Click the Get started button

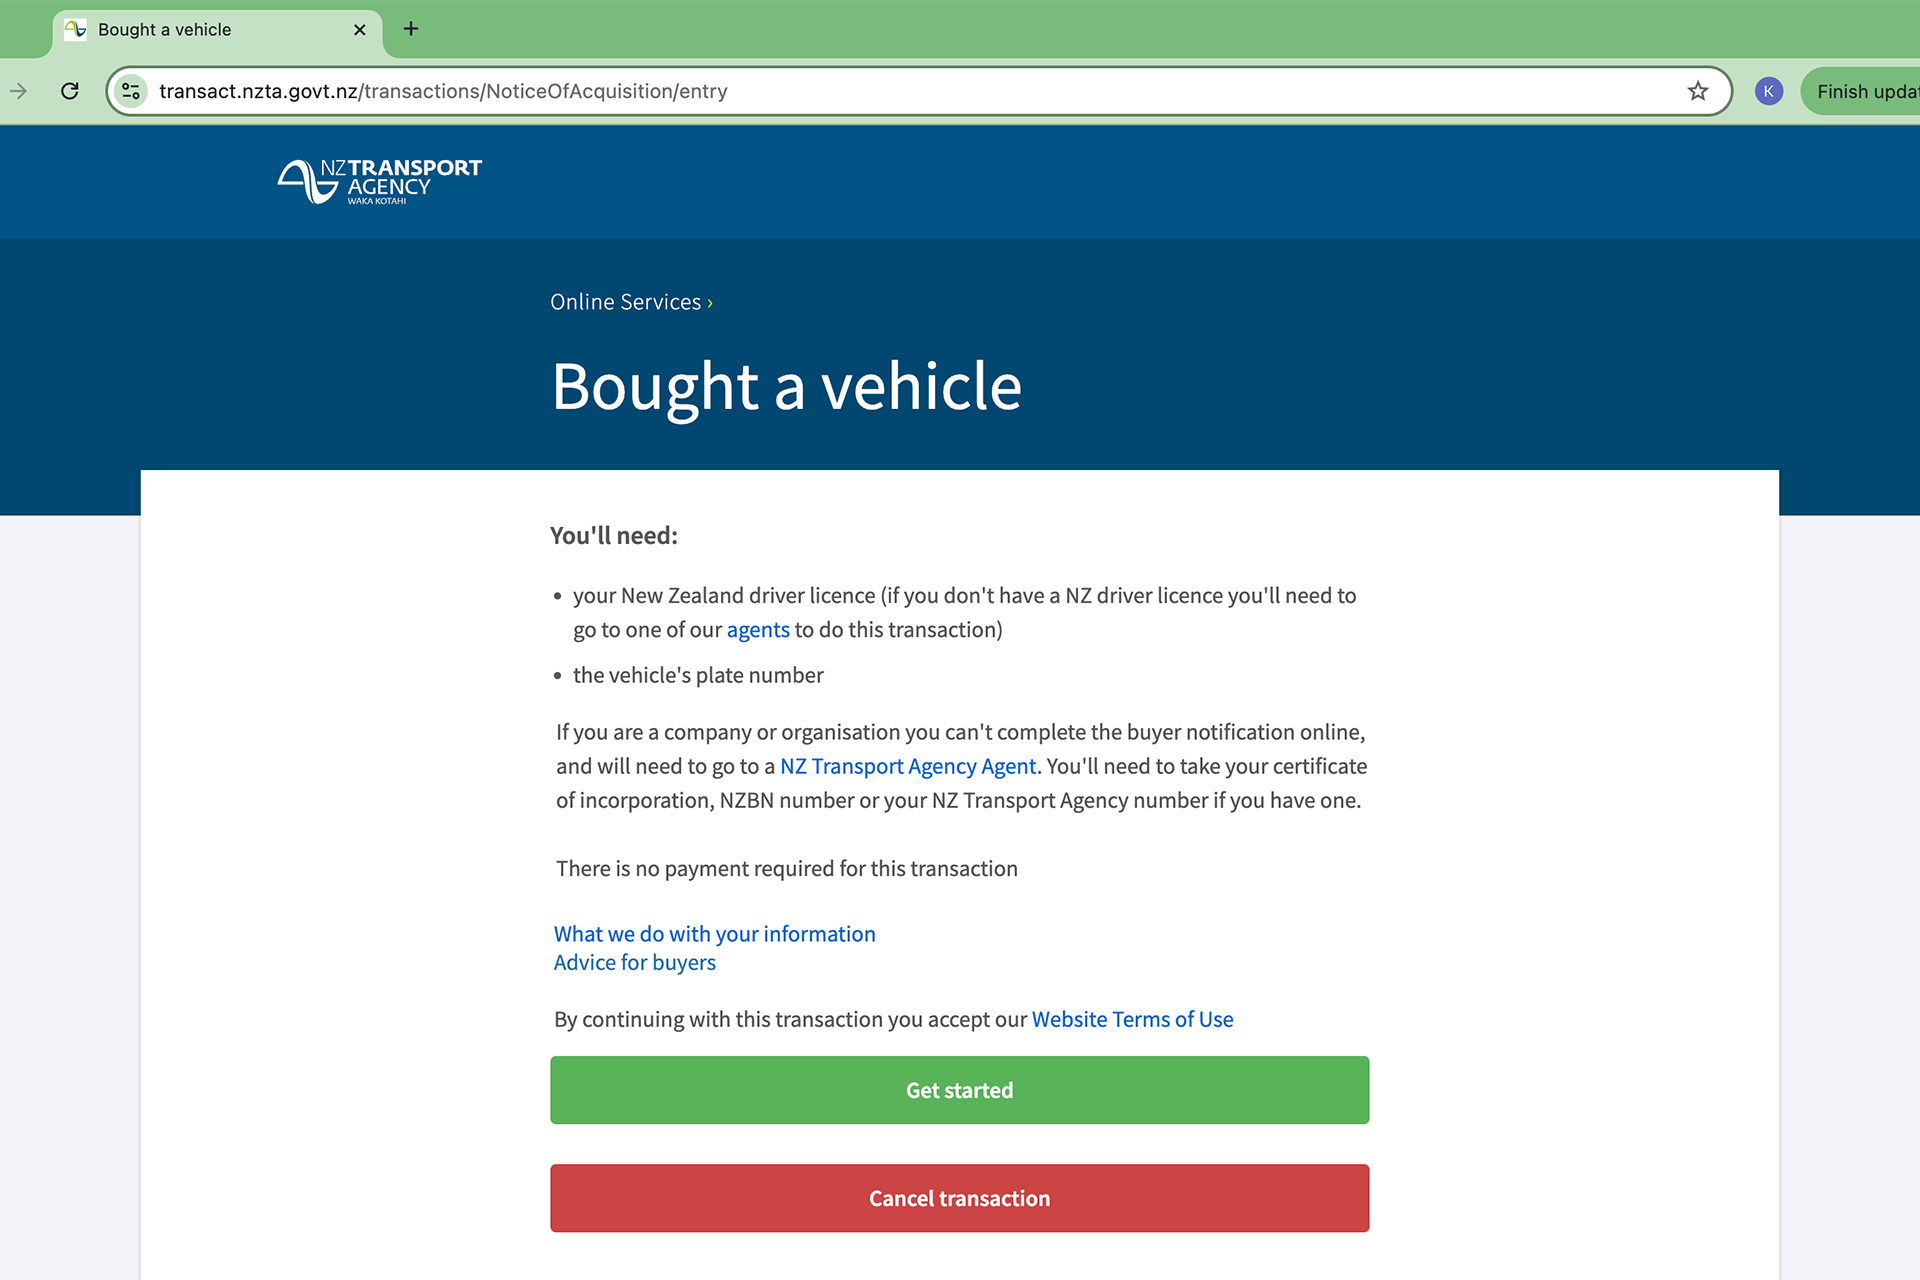[x=959, y=1090]
